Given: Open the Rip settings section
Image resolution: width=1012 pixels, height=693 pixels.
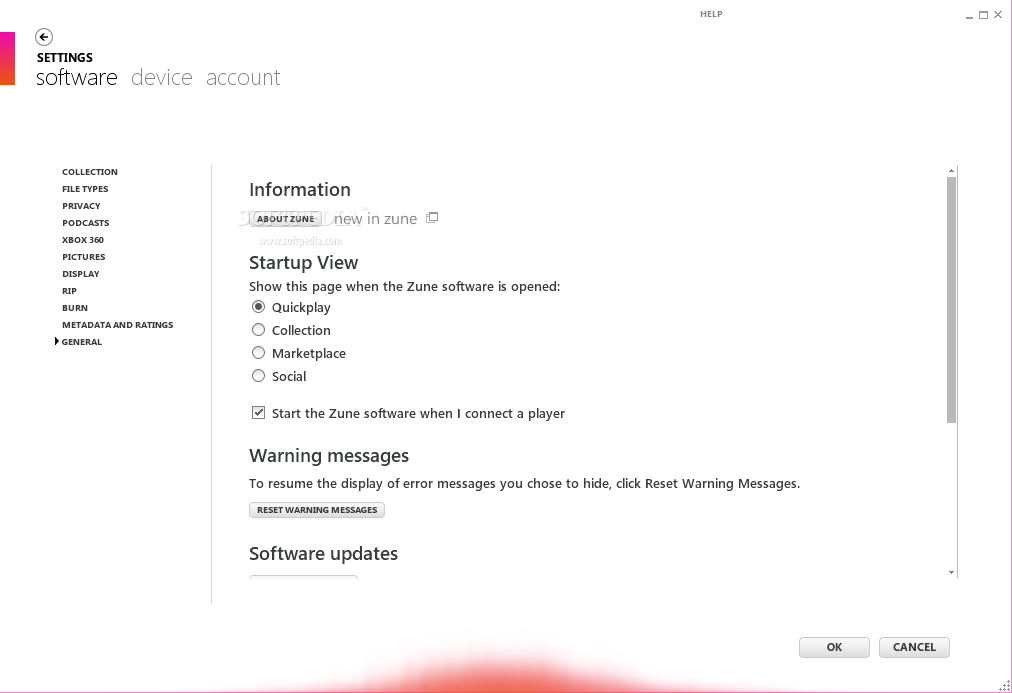Looking at the screenshot, I should click(69, 291).
